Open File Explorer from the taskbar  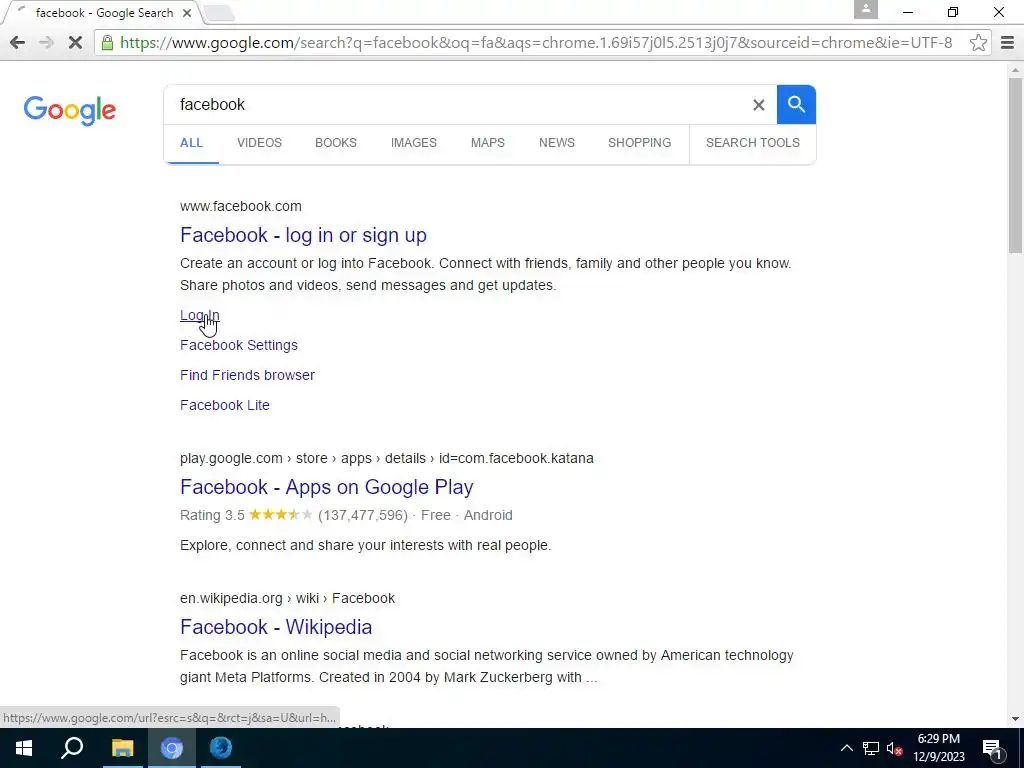click(x=122, y=748)
